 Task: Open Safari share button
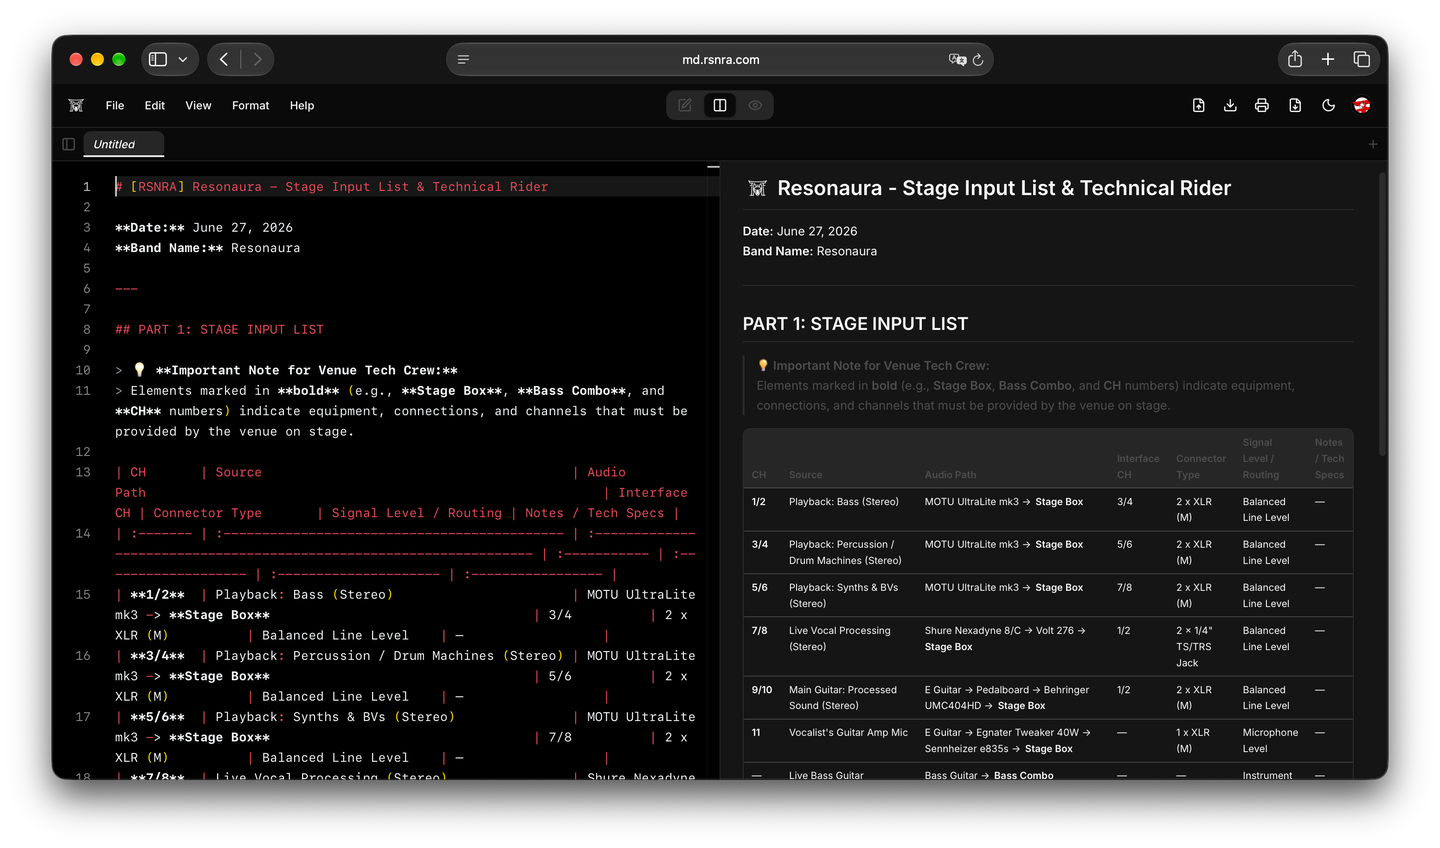[x=1295, y=59]
